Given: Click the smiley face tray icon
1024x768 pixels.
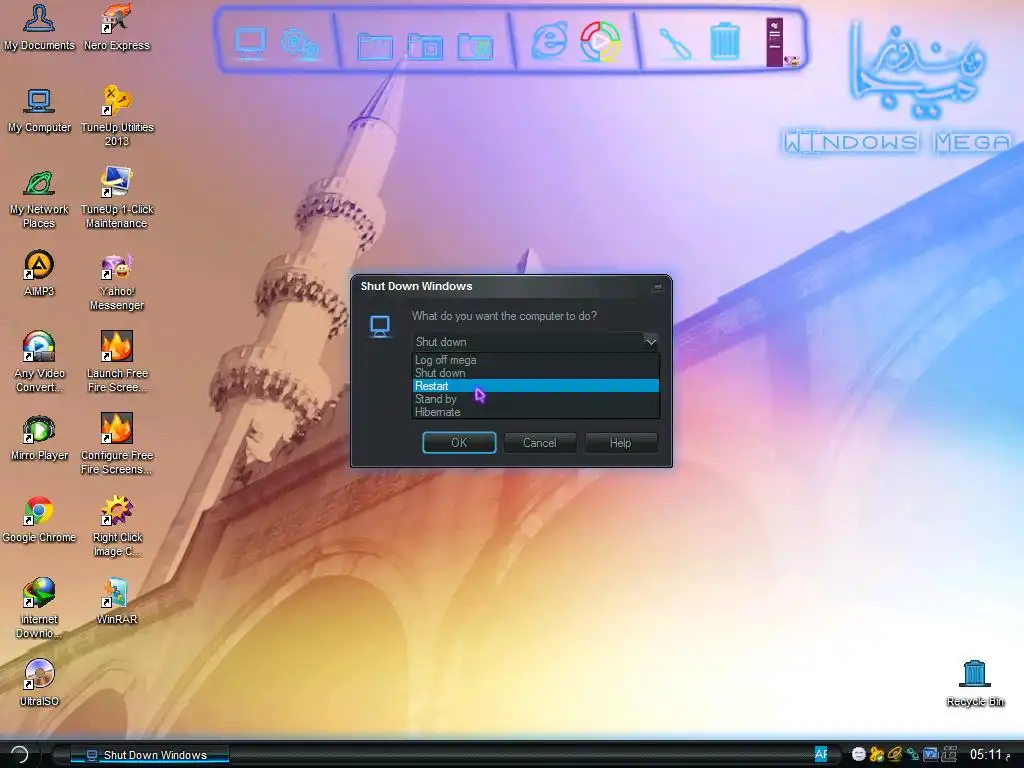Looking at the screenshot, I should point(859,754).
